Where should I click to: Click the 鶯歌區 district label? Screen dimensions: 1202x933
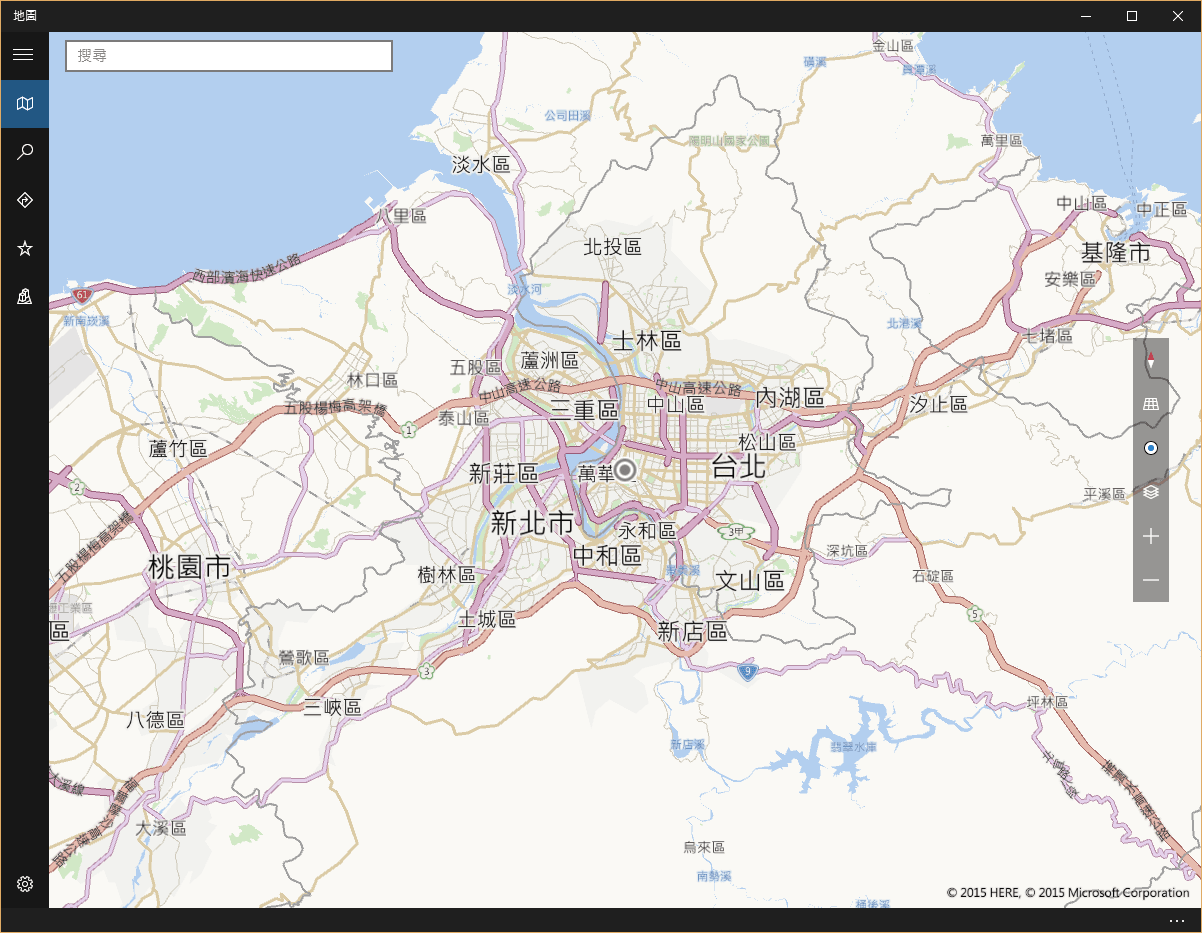[x=304, y=657]
